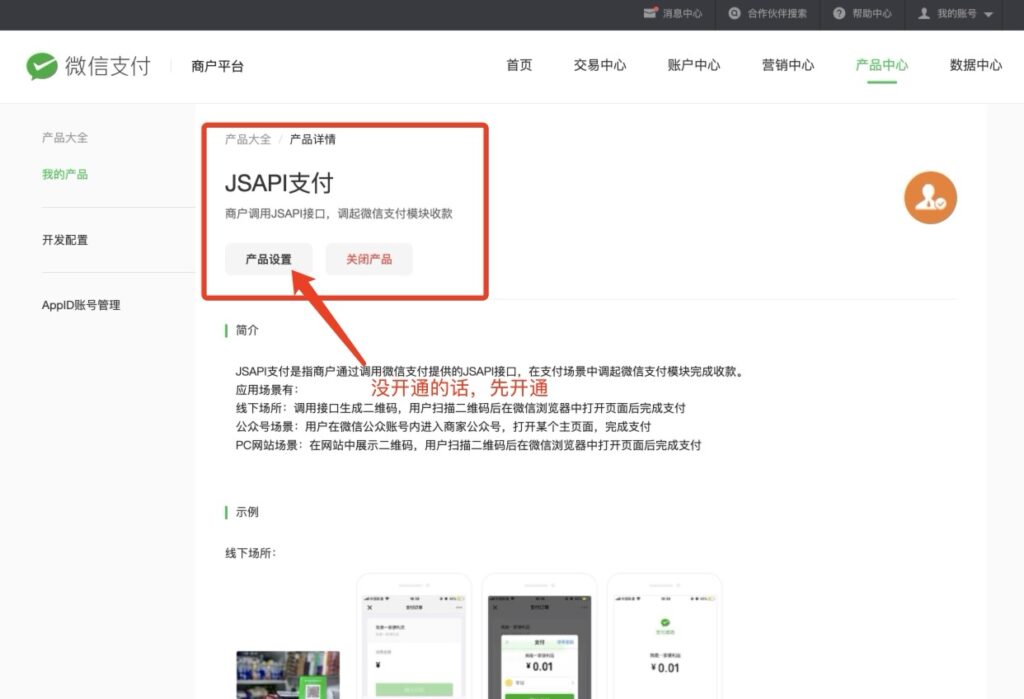Screen dimensions: 1024x699
Task: Select 我的产品 in sidebar
Action: [x=65, y=174]
